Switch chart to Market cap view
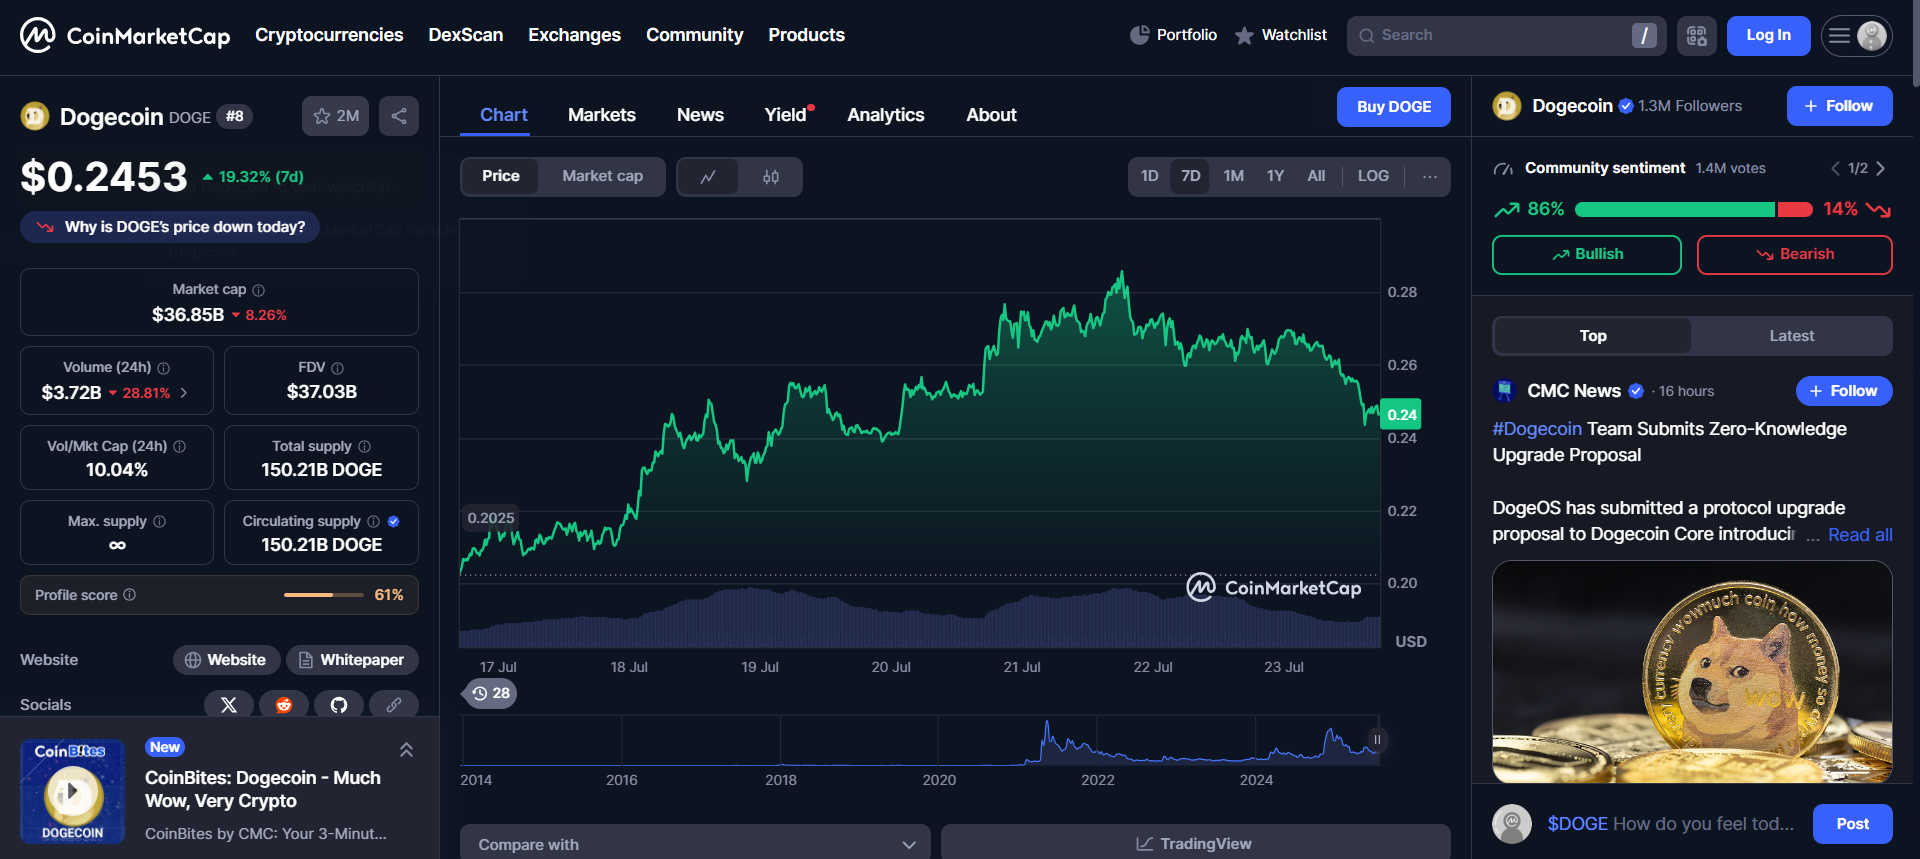The width and height of the screenshot is (1920, 859). [602, 176]
